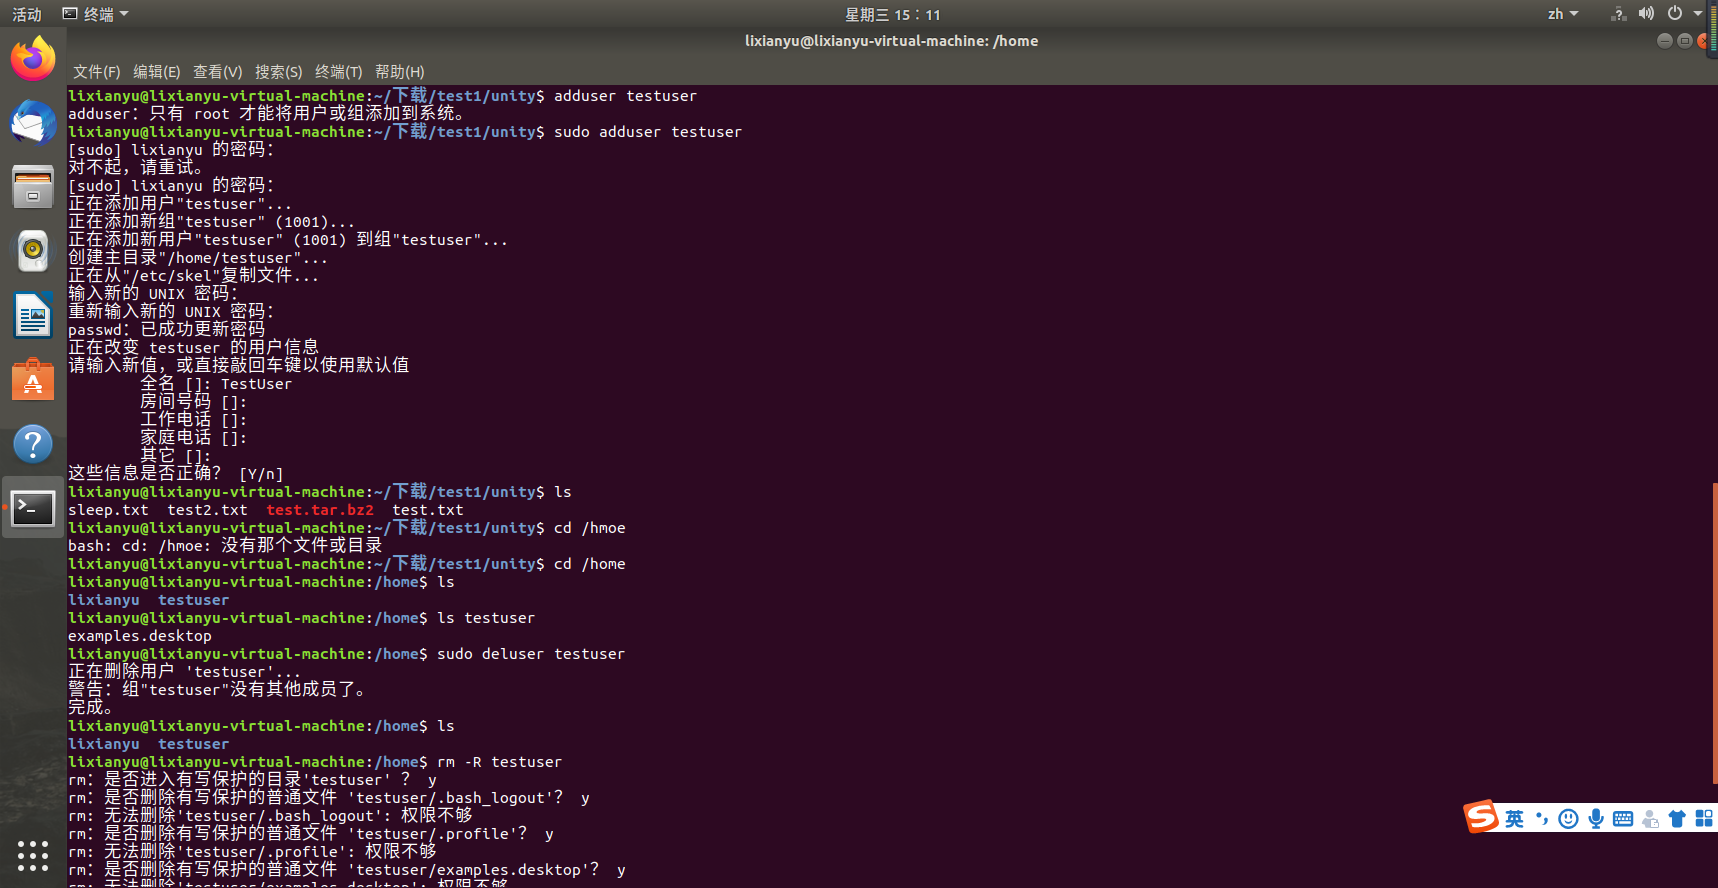
Task: Open the zh input source dropdown
Action: point(1563,14)
